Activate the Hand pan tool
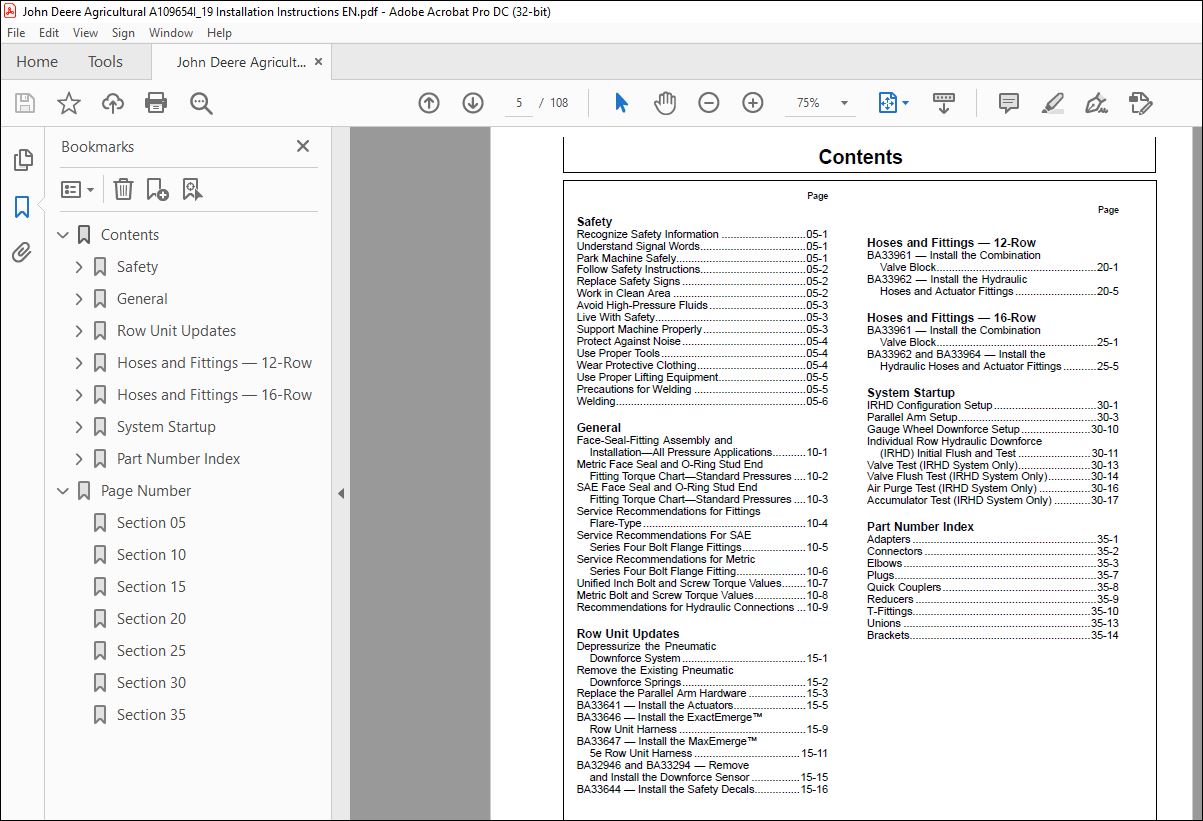The image size is (1203, 821). [x=665, y=103]
